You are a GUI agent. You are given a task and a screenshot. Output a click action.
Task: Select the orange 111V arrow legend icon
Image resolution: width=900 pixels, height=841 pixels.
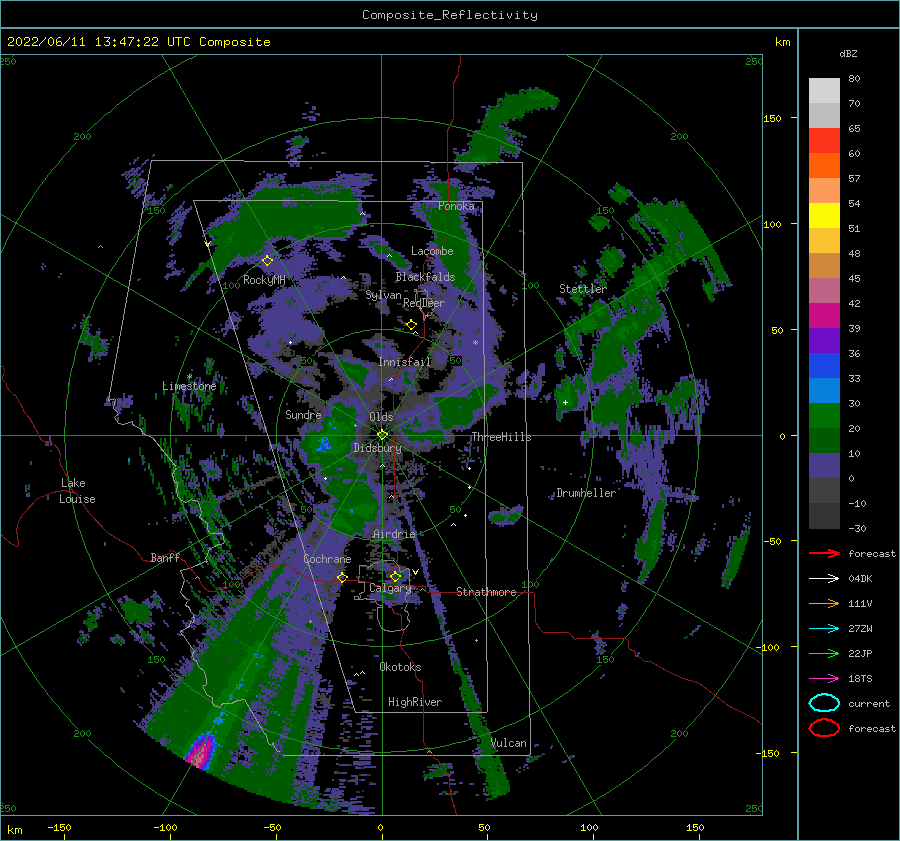(x=824, y=603)
